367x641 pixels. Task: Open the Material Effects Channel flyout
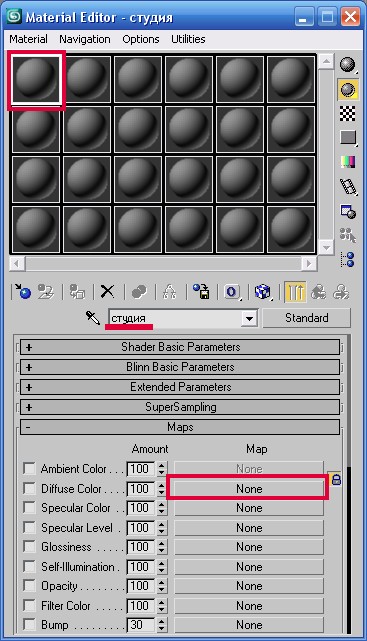(x=232, y=292)
